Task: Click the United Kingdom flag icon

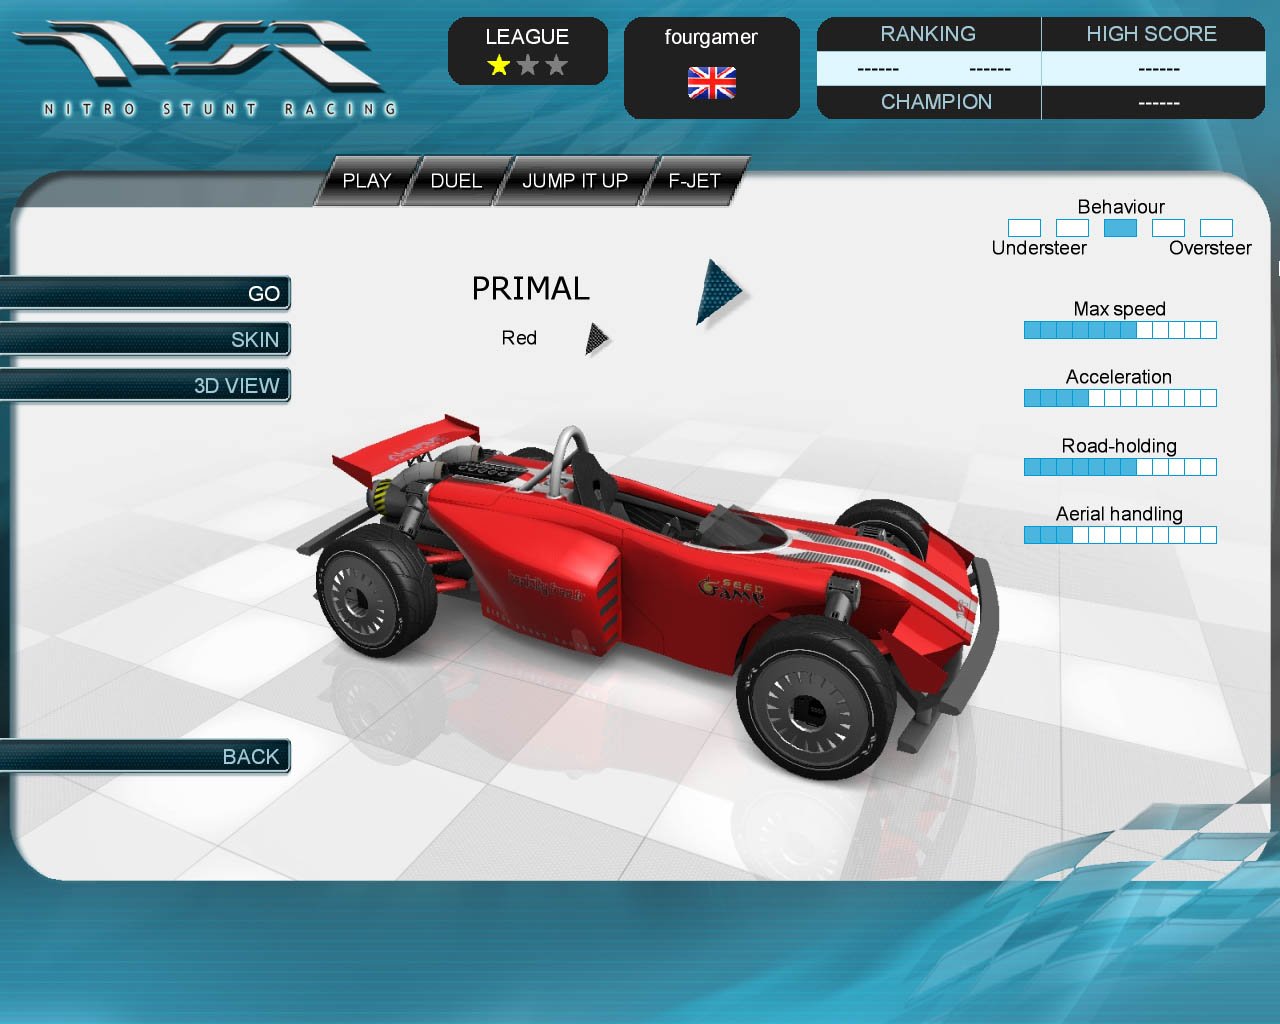Action: coord(711,83)
